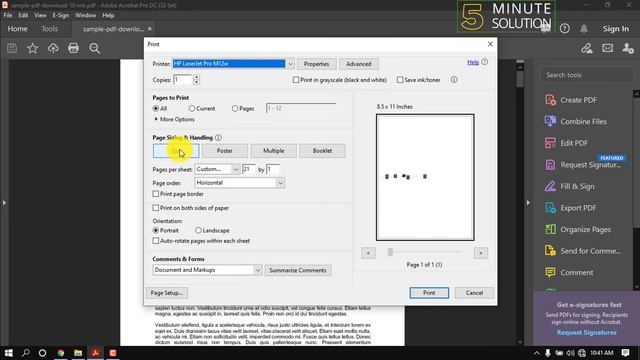Screen dimensions: 640x360
Task: Switch to the Home tab
Action: click(x=18, y=29)
